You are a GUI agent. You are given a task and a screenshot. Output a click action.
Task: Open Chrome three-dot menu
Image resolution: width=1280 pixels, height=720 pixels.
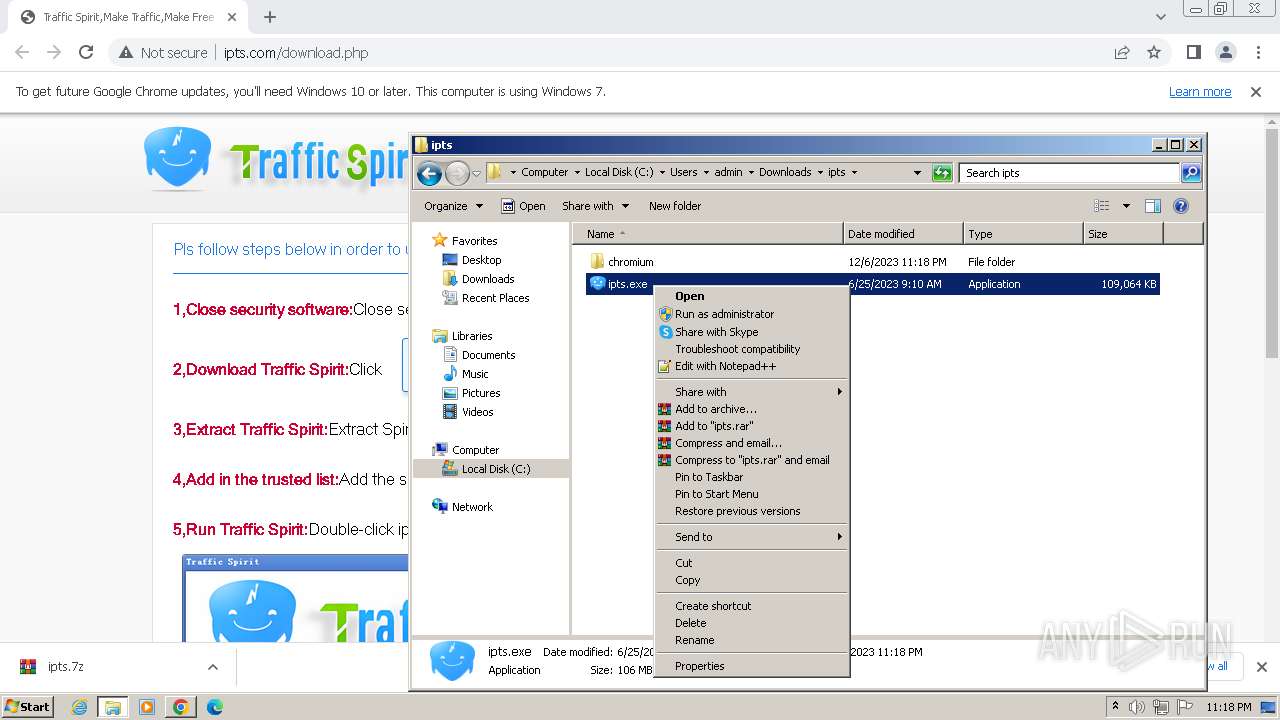point(1257,53)
